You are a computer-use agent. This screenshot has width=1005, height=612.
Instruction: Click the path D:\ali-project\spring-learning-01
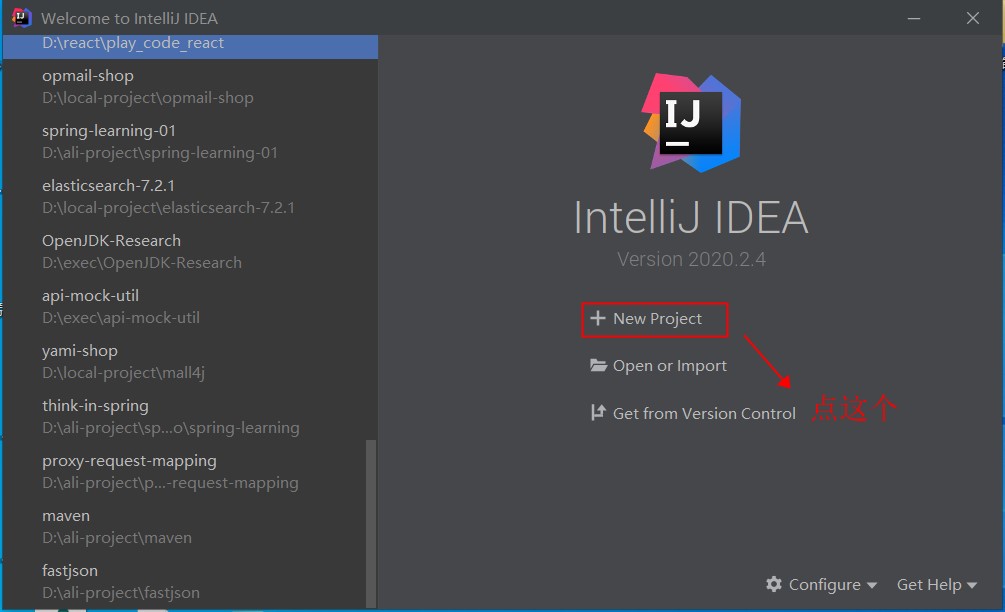tap(160, 153)
